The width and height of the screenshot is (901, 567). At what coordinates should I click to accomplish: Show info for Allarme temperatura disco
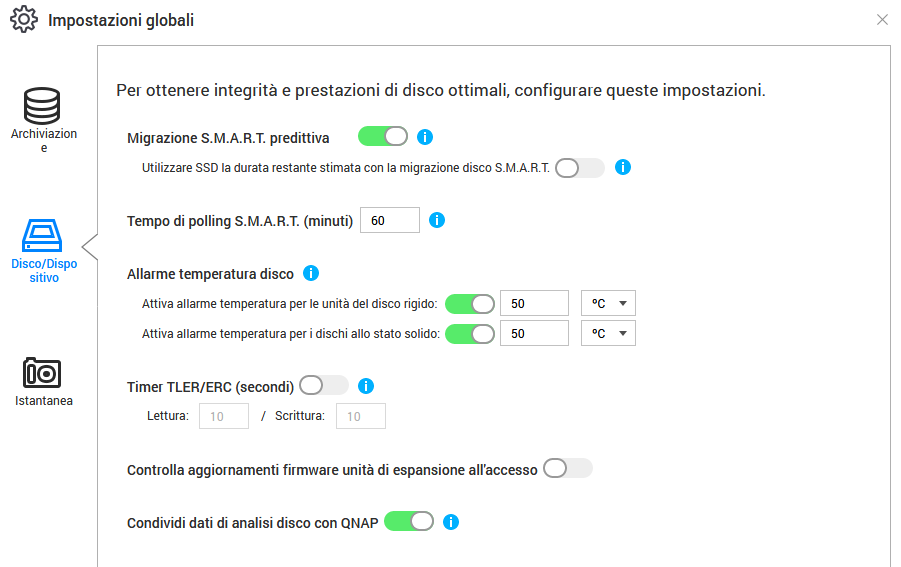point(310,273)
